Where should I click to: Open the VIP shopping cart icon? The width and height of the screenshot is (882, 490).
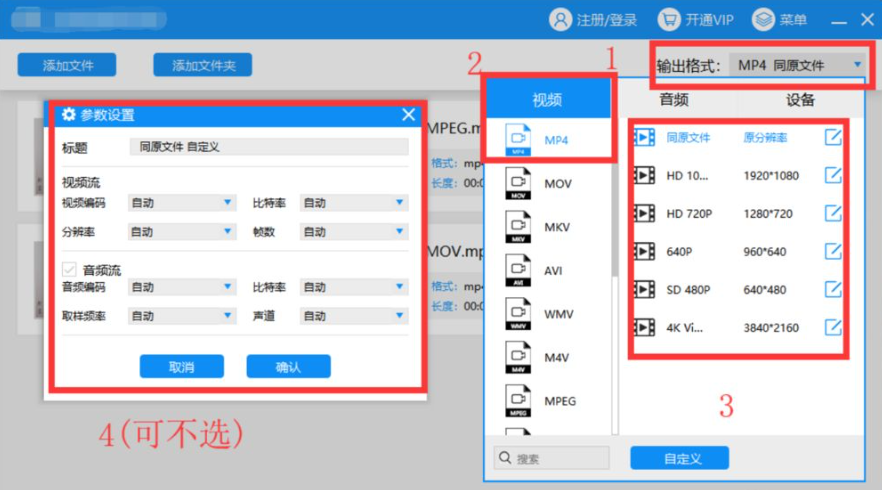[x=669, y=20]
